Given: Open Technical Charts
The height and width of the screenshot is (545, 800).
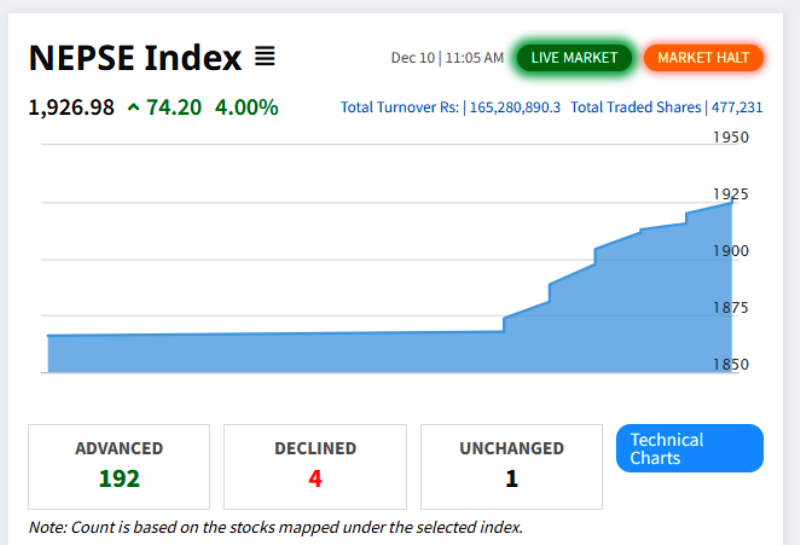Looking at the screenshot, I should (x=689, y=448).
